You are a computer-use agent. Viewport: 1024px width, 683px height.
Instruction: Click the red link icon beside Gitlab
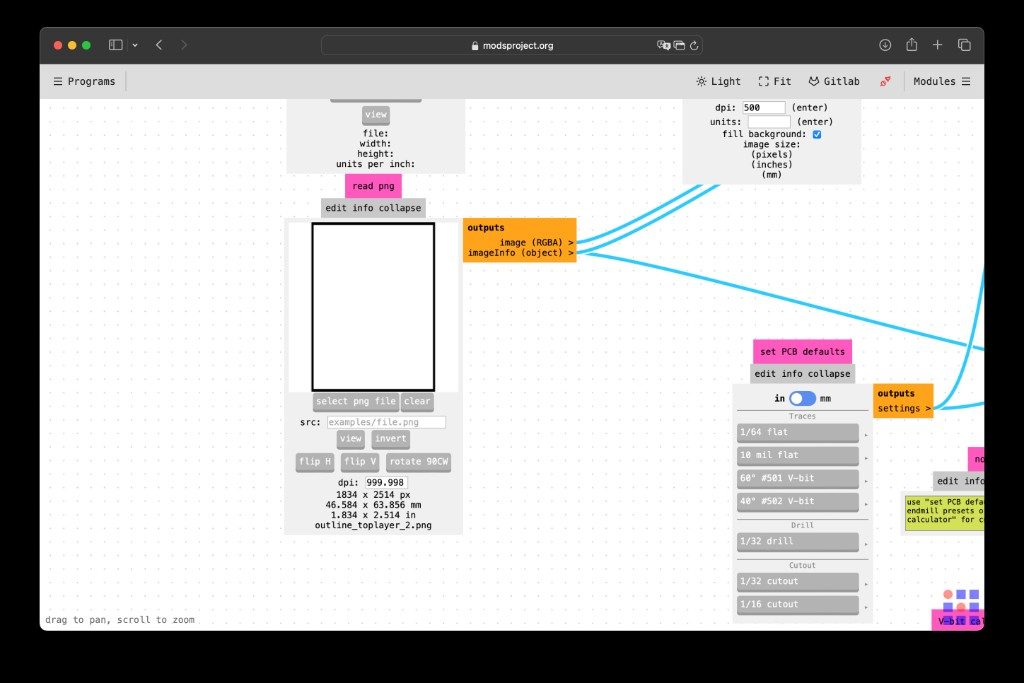(x=886, y=82)
